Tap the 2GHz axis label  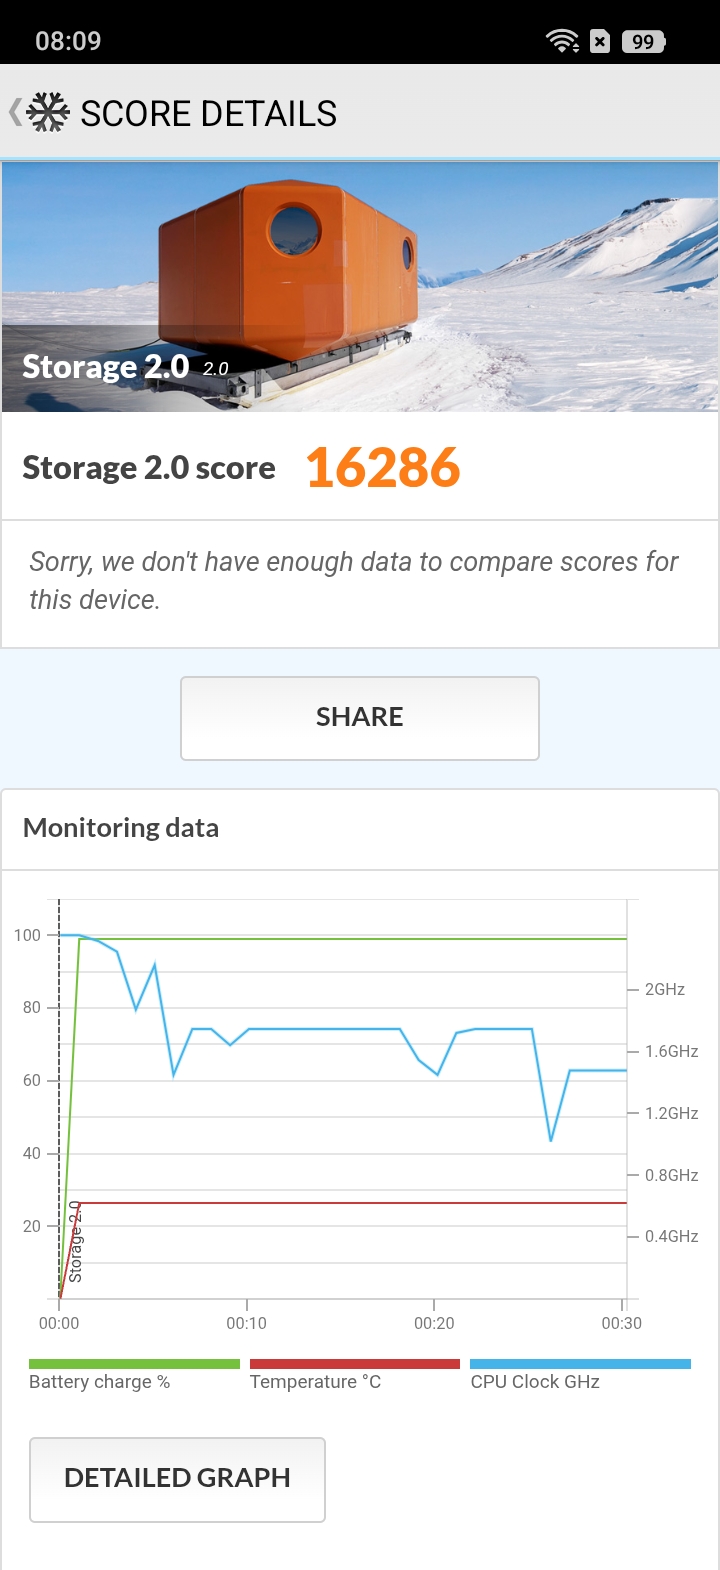point(664,989)
